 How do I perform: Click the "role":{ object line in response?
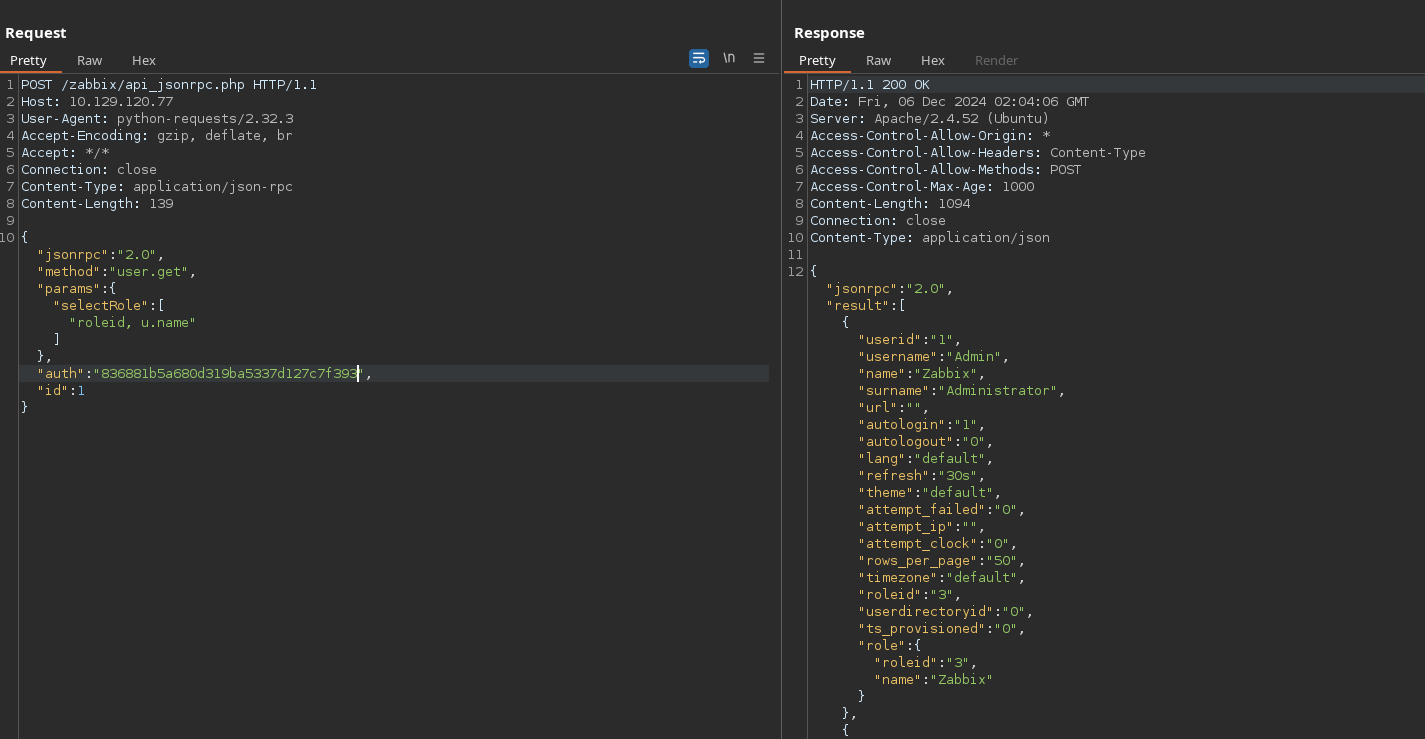(889, 645)
